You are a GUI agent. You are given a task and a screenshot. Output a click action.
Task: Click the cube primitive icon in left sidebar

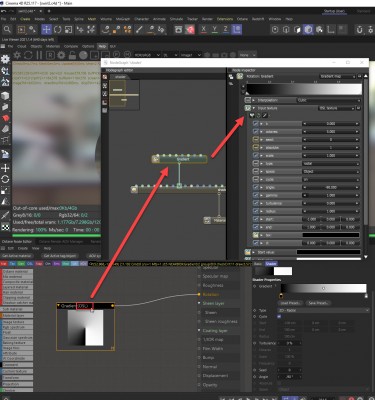coord(5,96)
